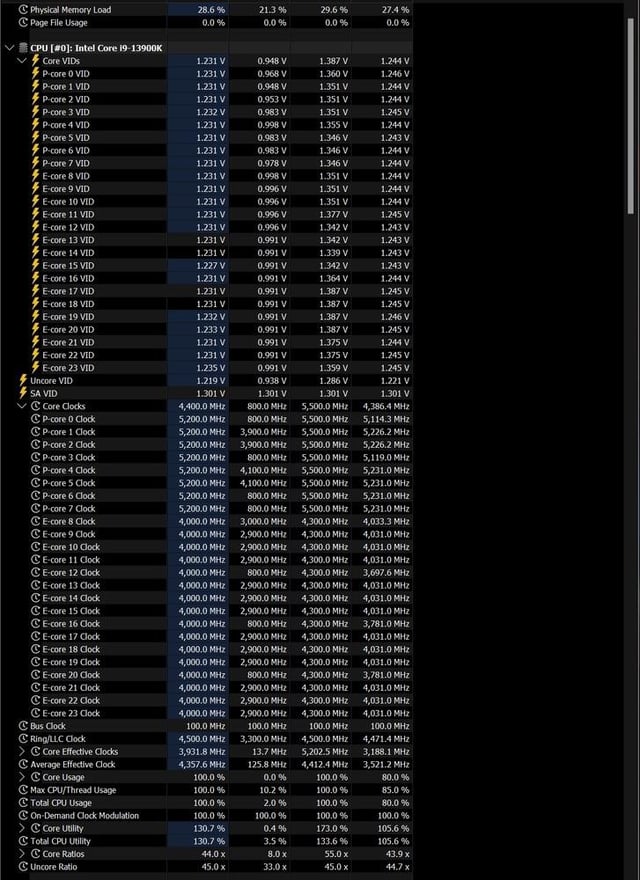Click the clock icon next to Ring/LLC Clock
This screenshot has height=880, width=640.
pos(23,739)
